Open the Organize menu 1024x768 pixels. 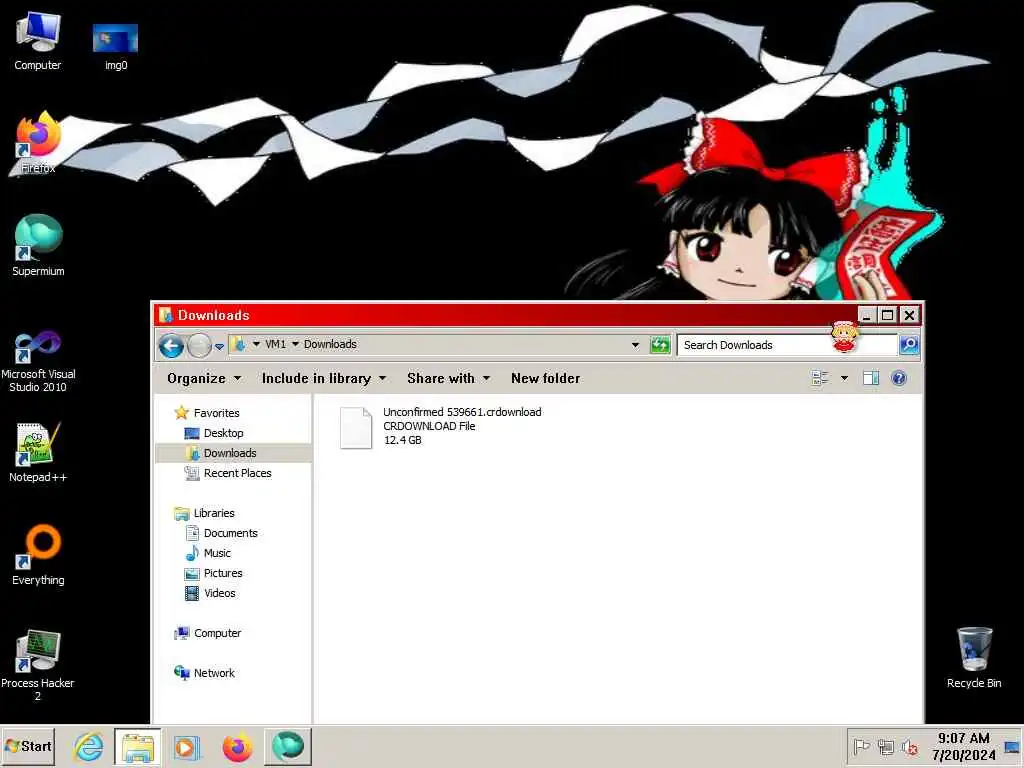204,378
